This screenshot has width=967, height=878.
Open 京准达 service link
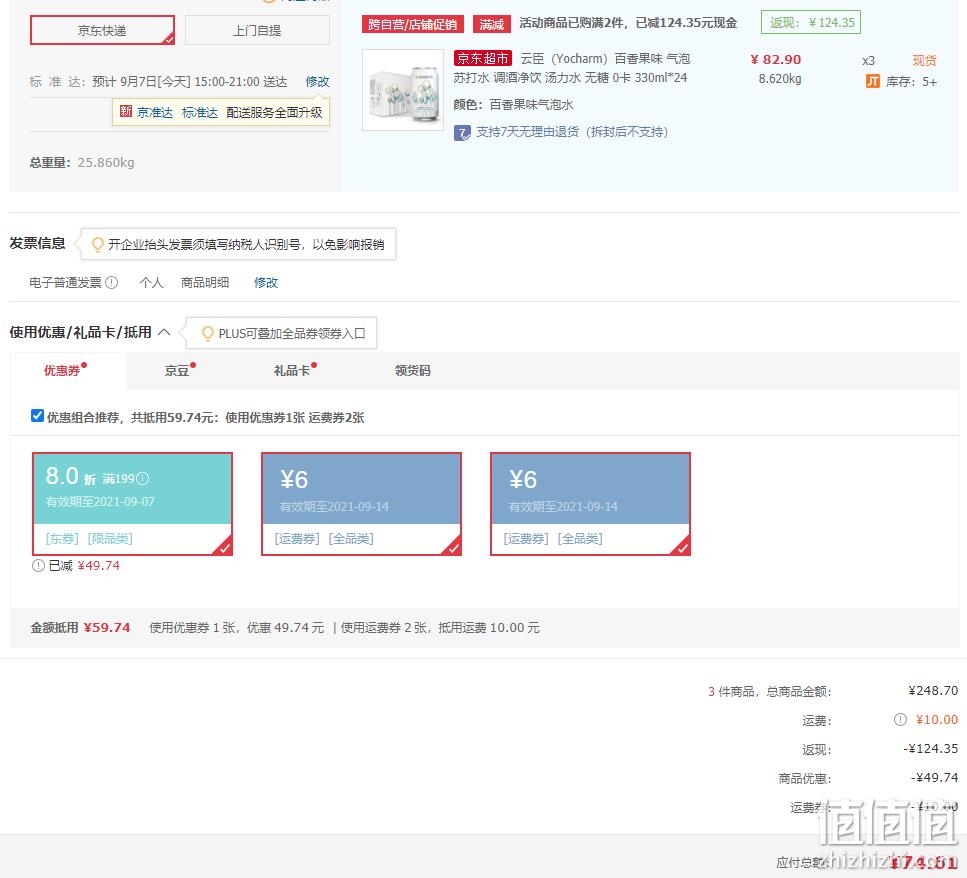(x=155, y=112)
